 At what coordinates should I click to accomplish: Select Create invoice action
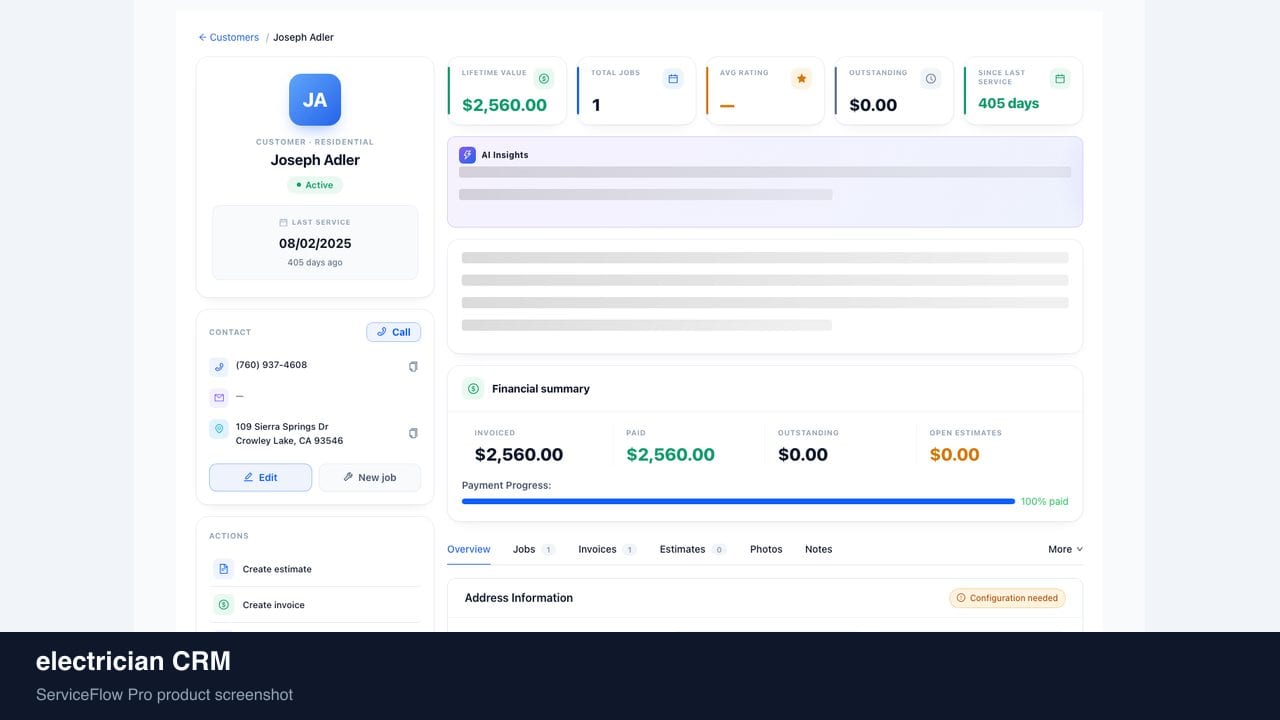[315, 605]
